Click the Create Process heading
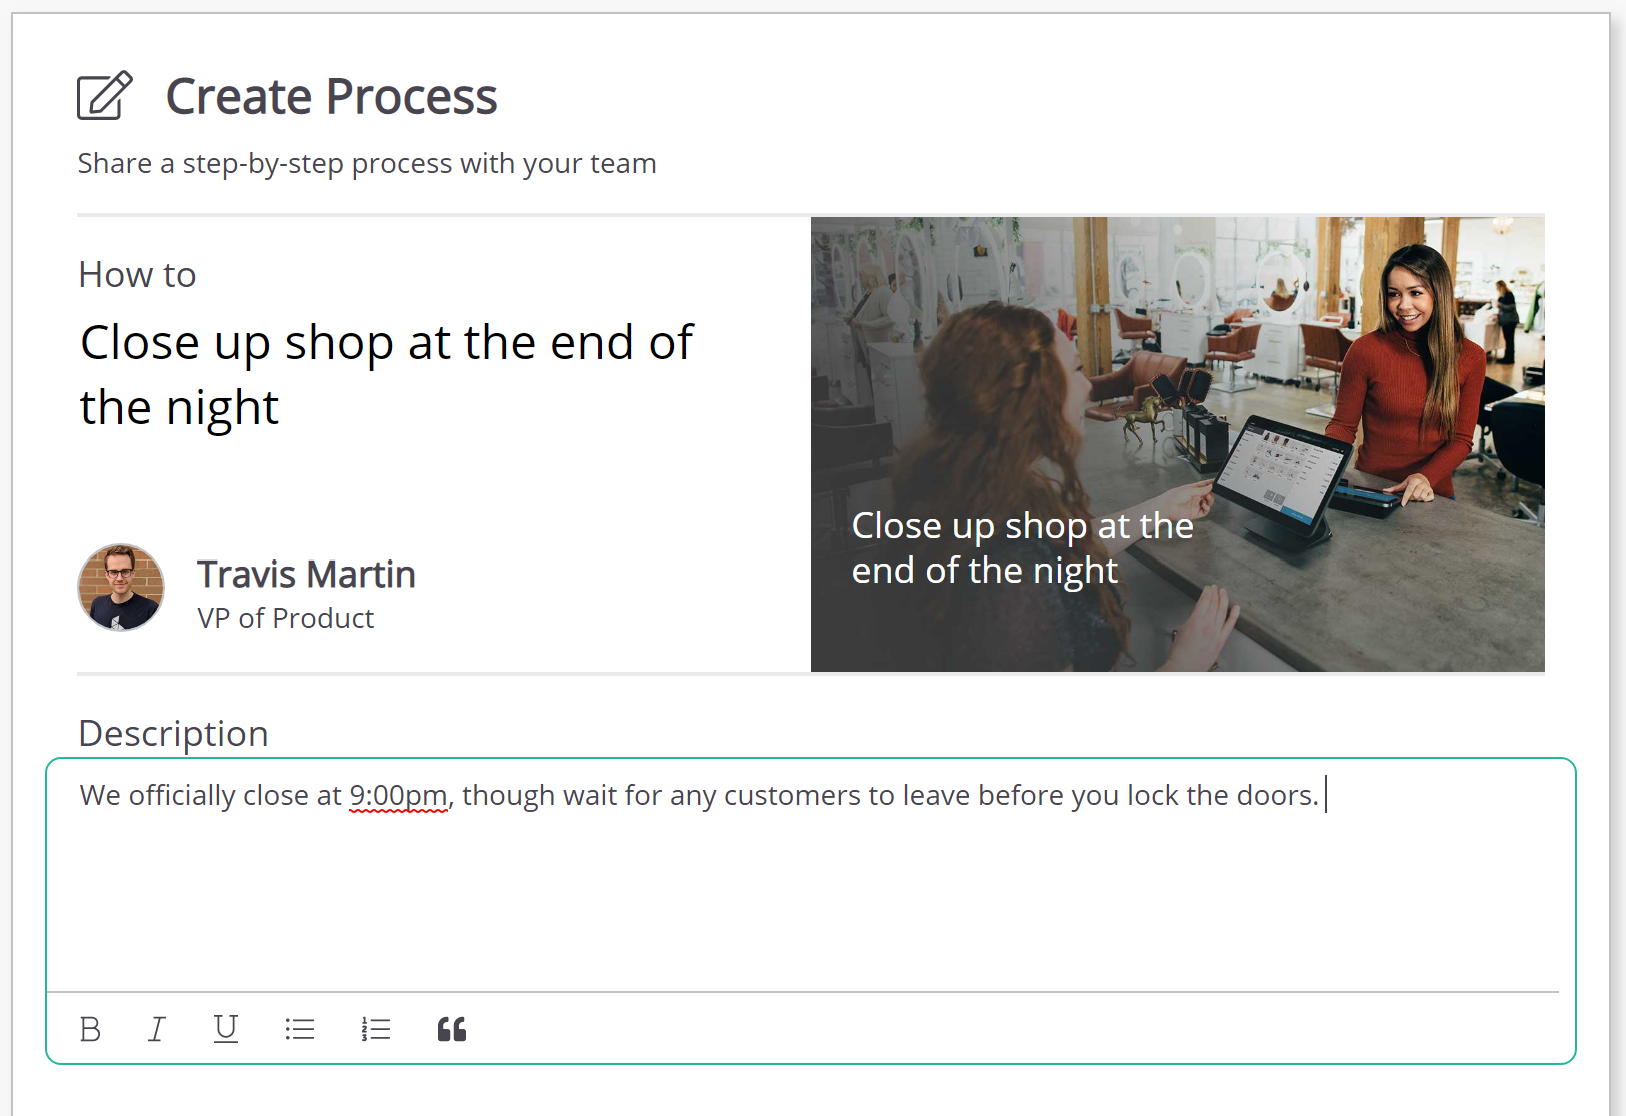Viewport: 1626px width, 1116px height. (331, 97)
